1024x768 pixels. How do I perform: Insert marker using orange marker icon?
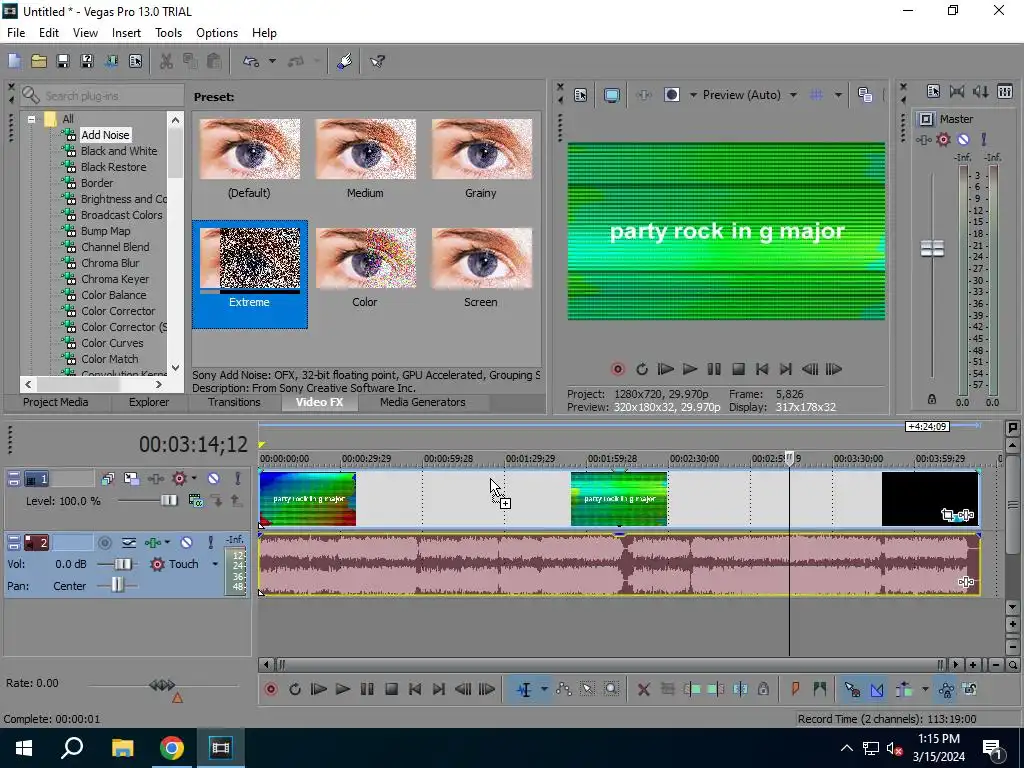click(795, 689)
